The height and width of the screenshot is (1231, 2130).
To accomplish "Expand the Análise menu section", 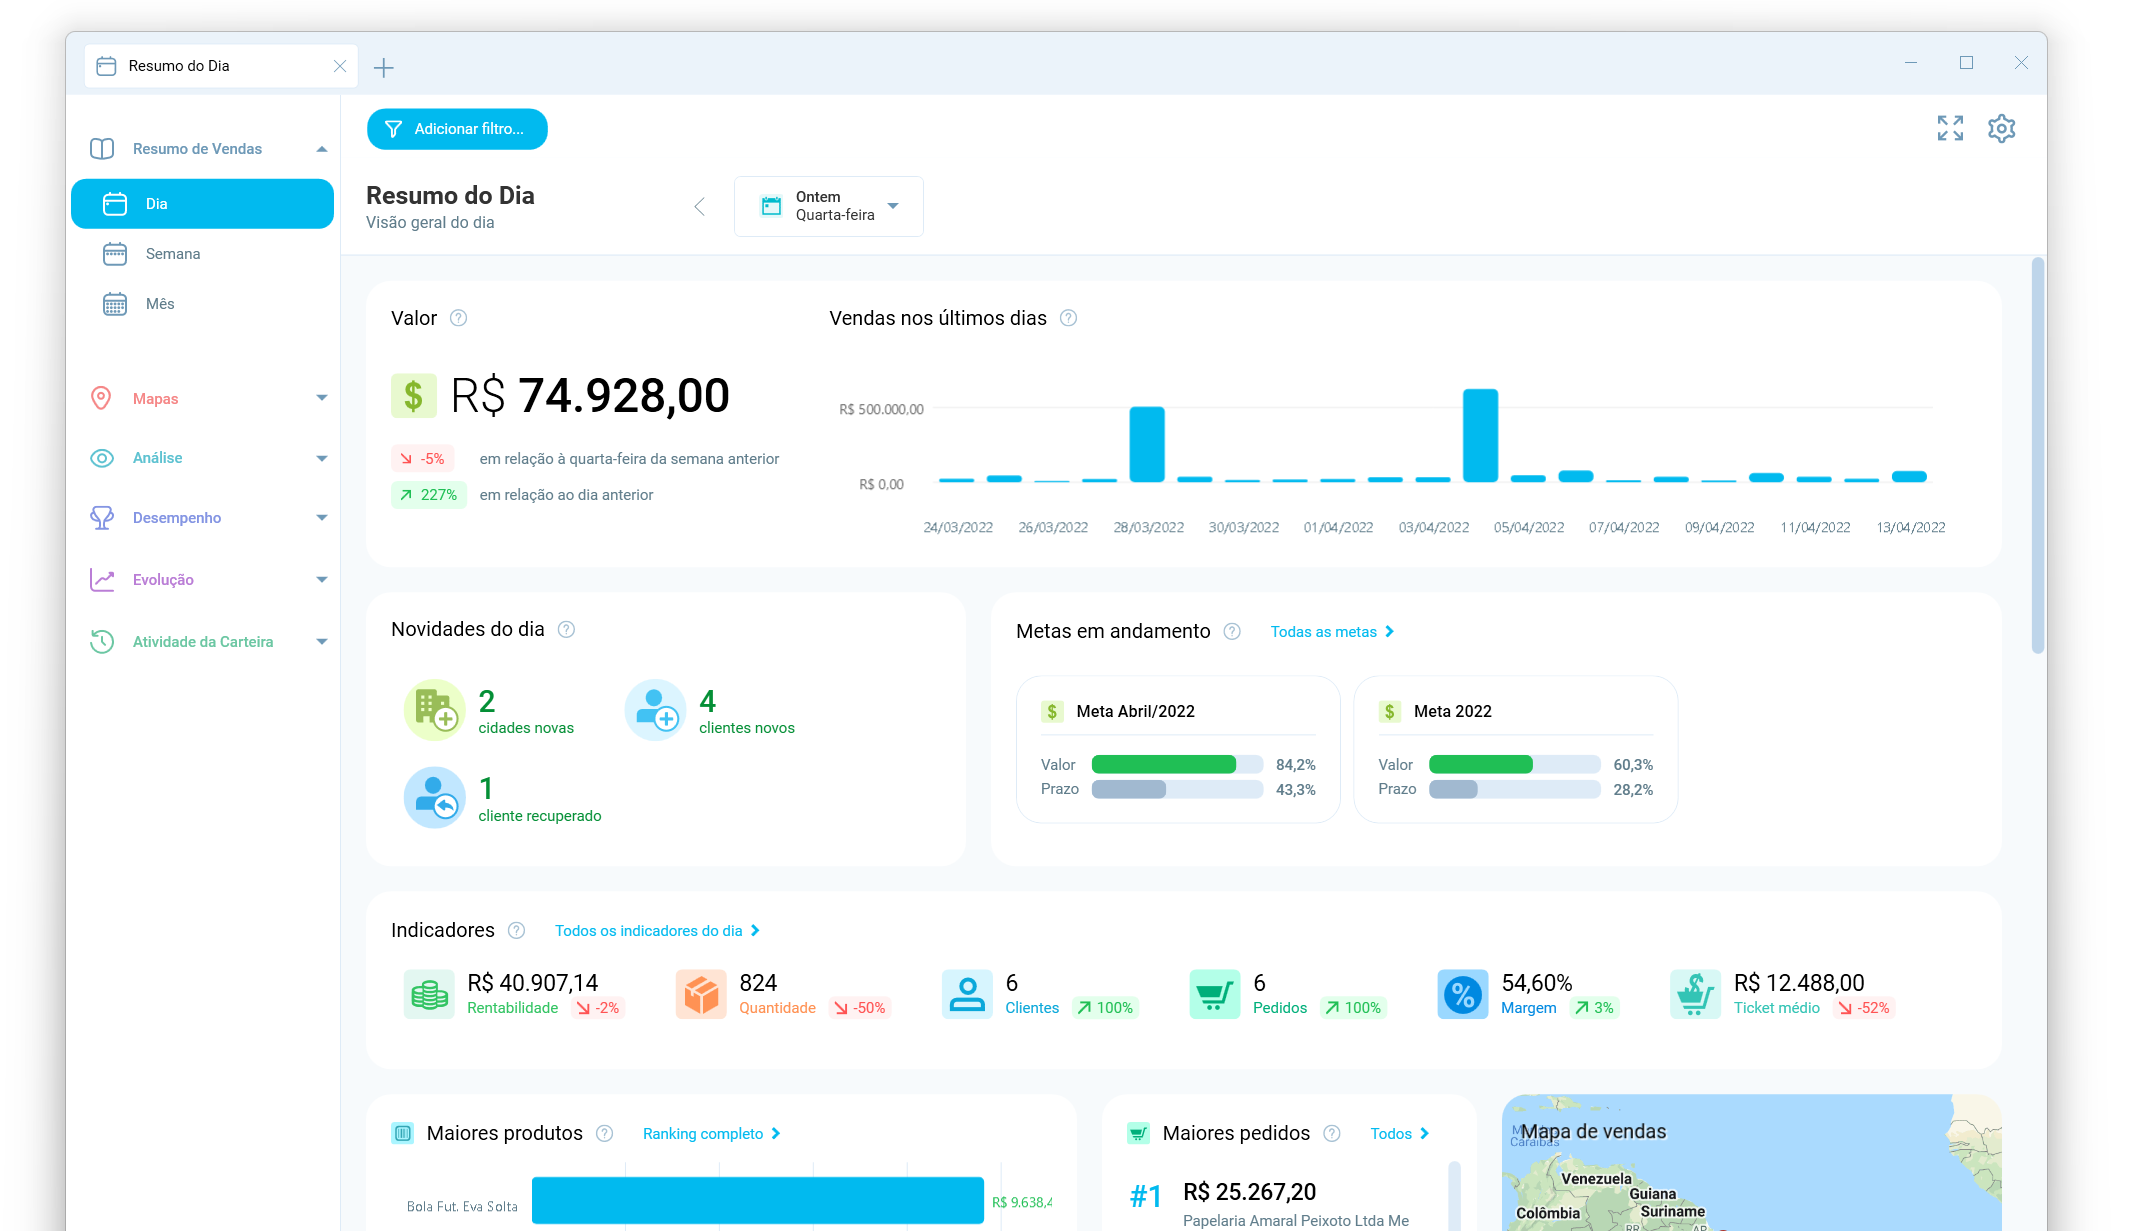I will pos(322,458).
